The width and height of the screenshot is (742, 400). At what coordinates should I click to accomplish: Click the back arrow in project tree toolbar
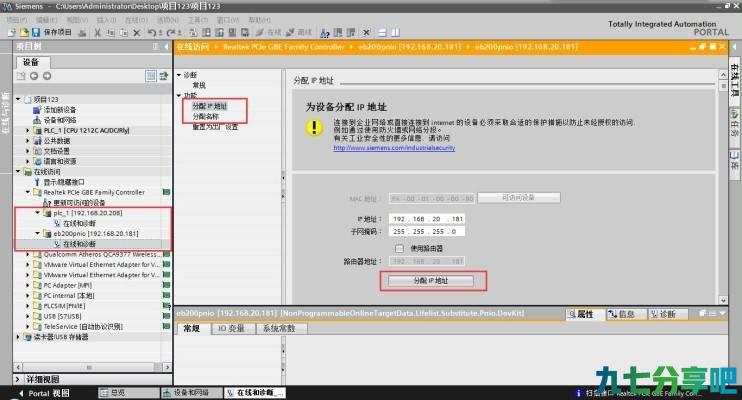pyautogui.click(x=34, y=76)
